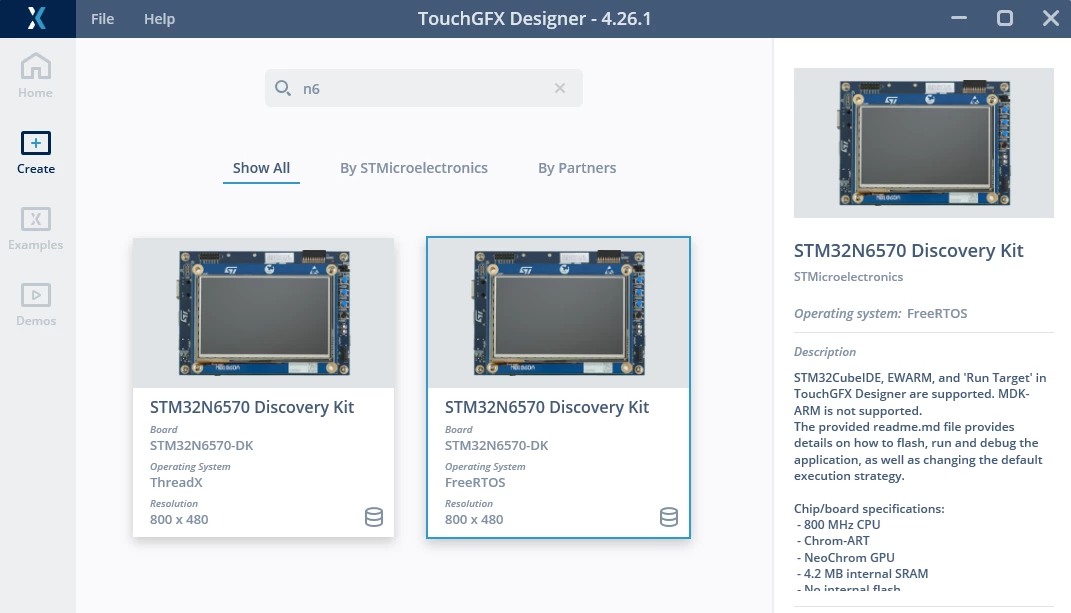Click the TouchGFX logo icon
The height and width of the screenshot is (613, 1071).
click(37, 18)
